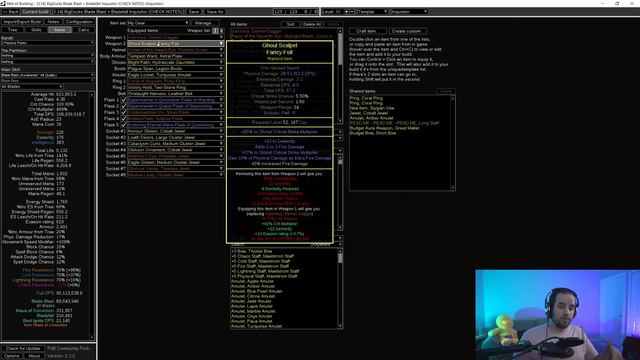The height and width of the screenshot is (360, 640).
Task: Expand the Body Armour Tempest Ward dropdown
Action: click(x=176, y=56)
